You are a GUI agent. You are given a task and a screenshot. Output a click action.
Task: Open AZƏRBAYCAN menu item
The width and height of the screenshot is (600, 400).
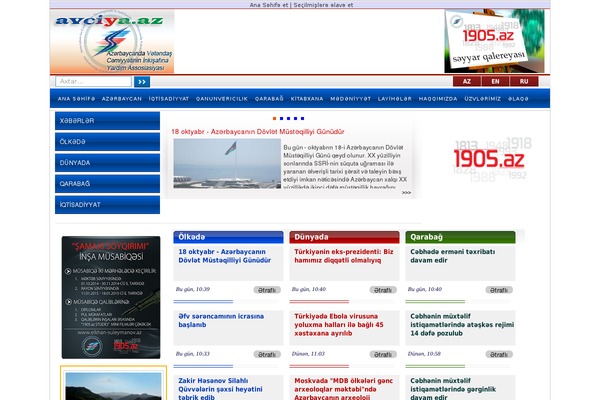tap(122, 99)
